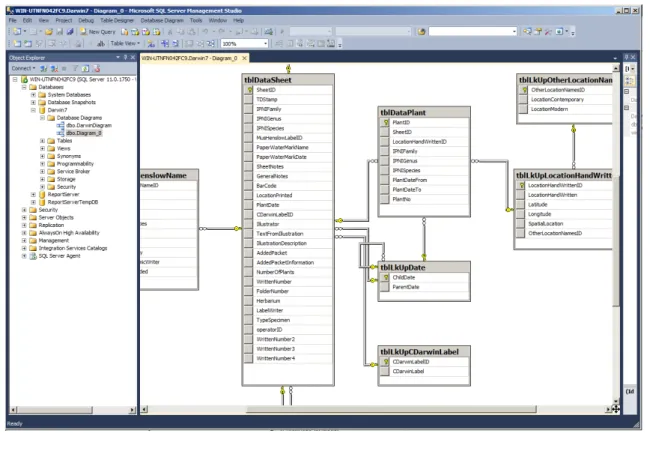
Task: Select the Latitude column in tblLkUpLocationHandWritten
Action: (x=564, y=204)
